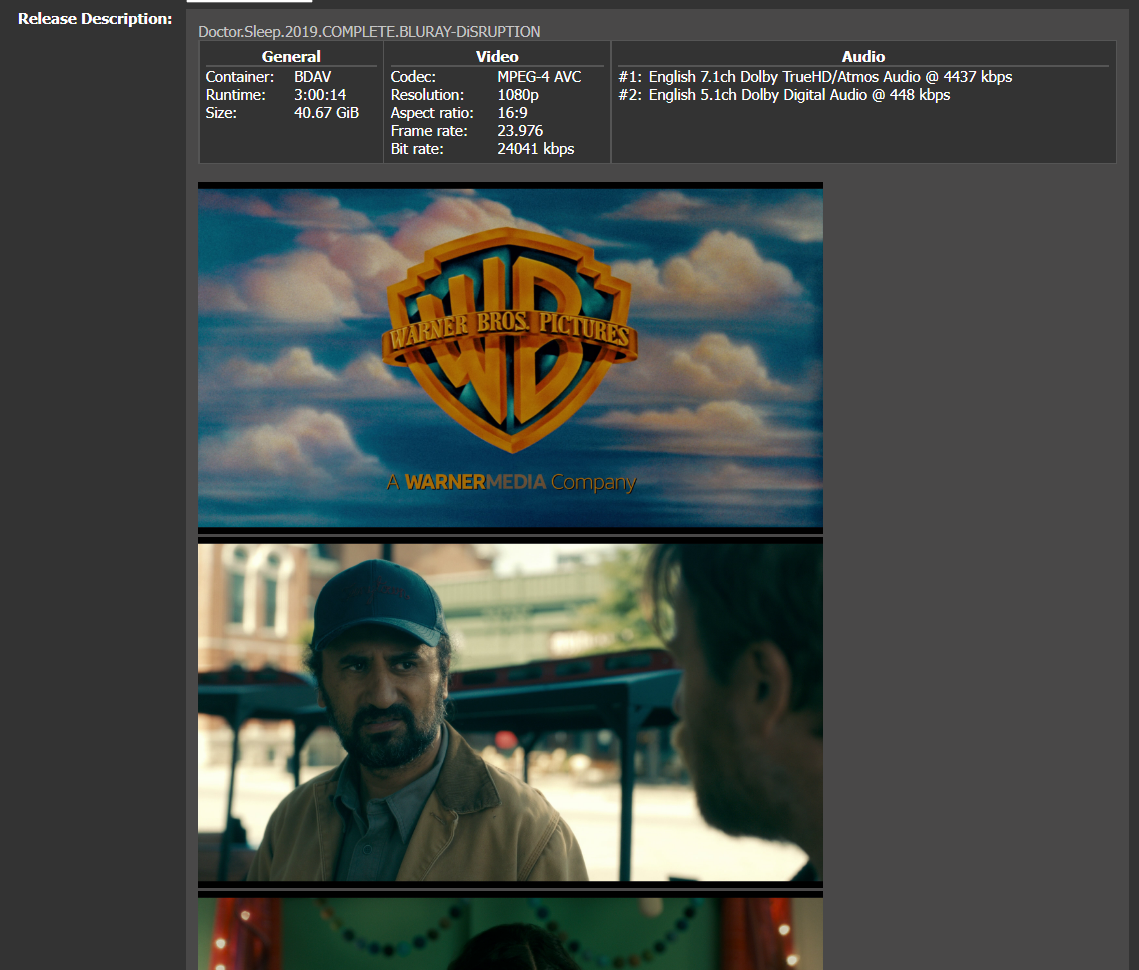Screen dimensions: 1139x970
Task: Click the Aspect ratio label
Action: [x=432, y=113]
